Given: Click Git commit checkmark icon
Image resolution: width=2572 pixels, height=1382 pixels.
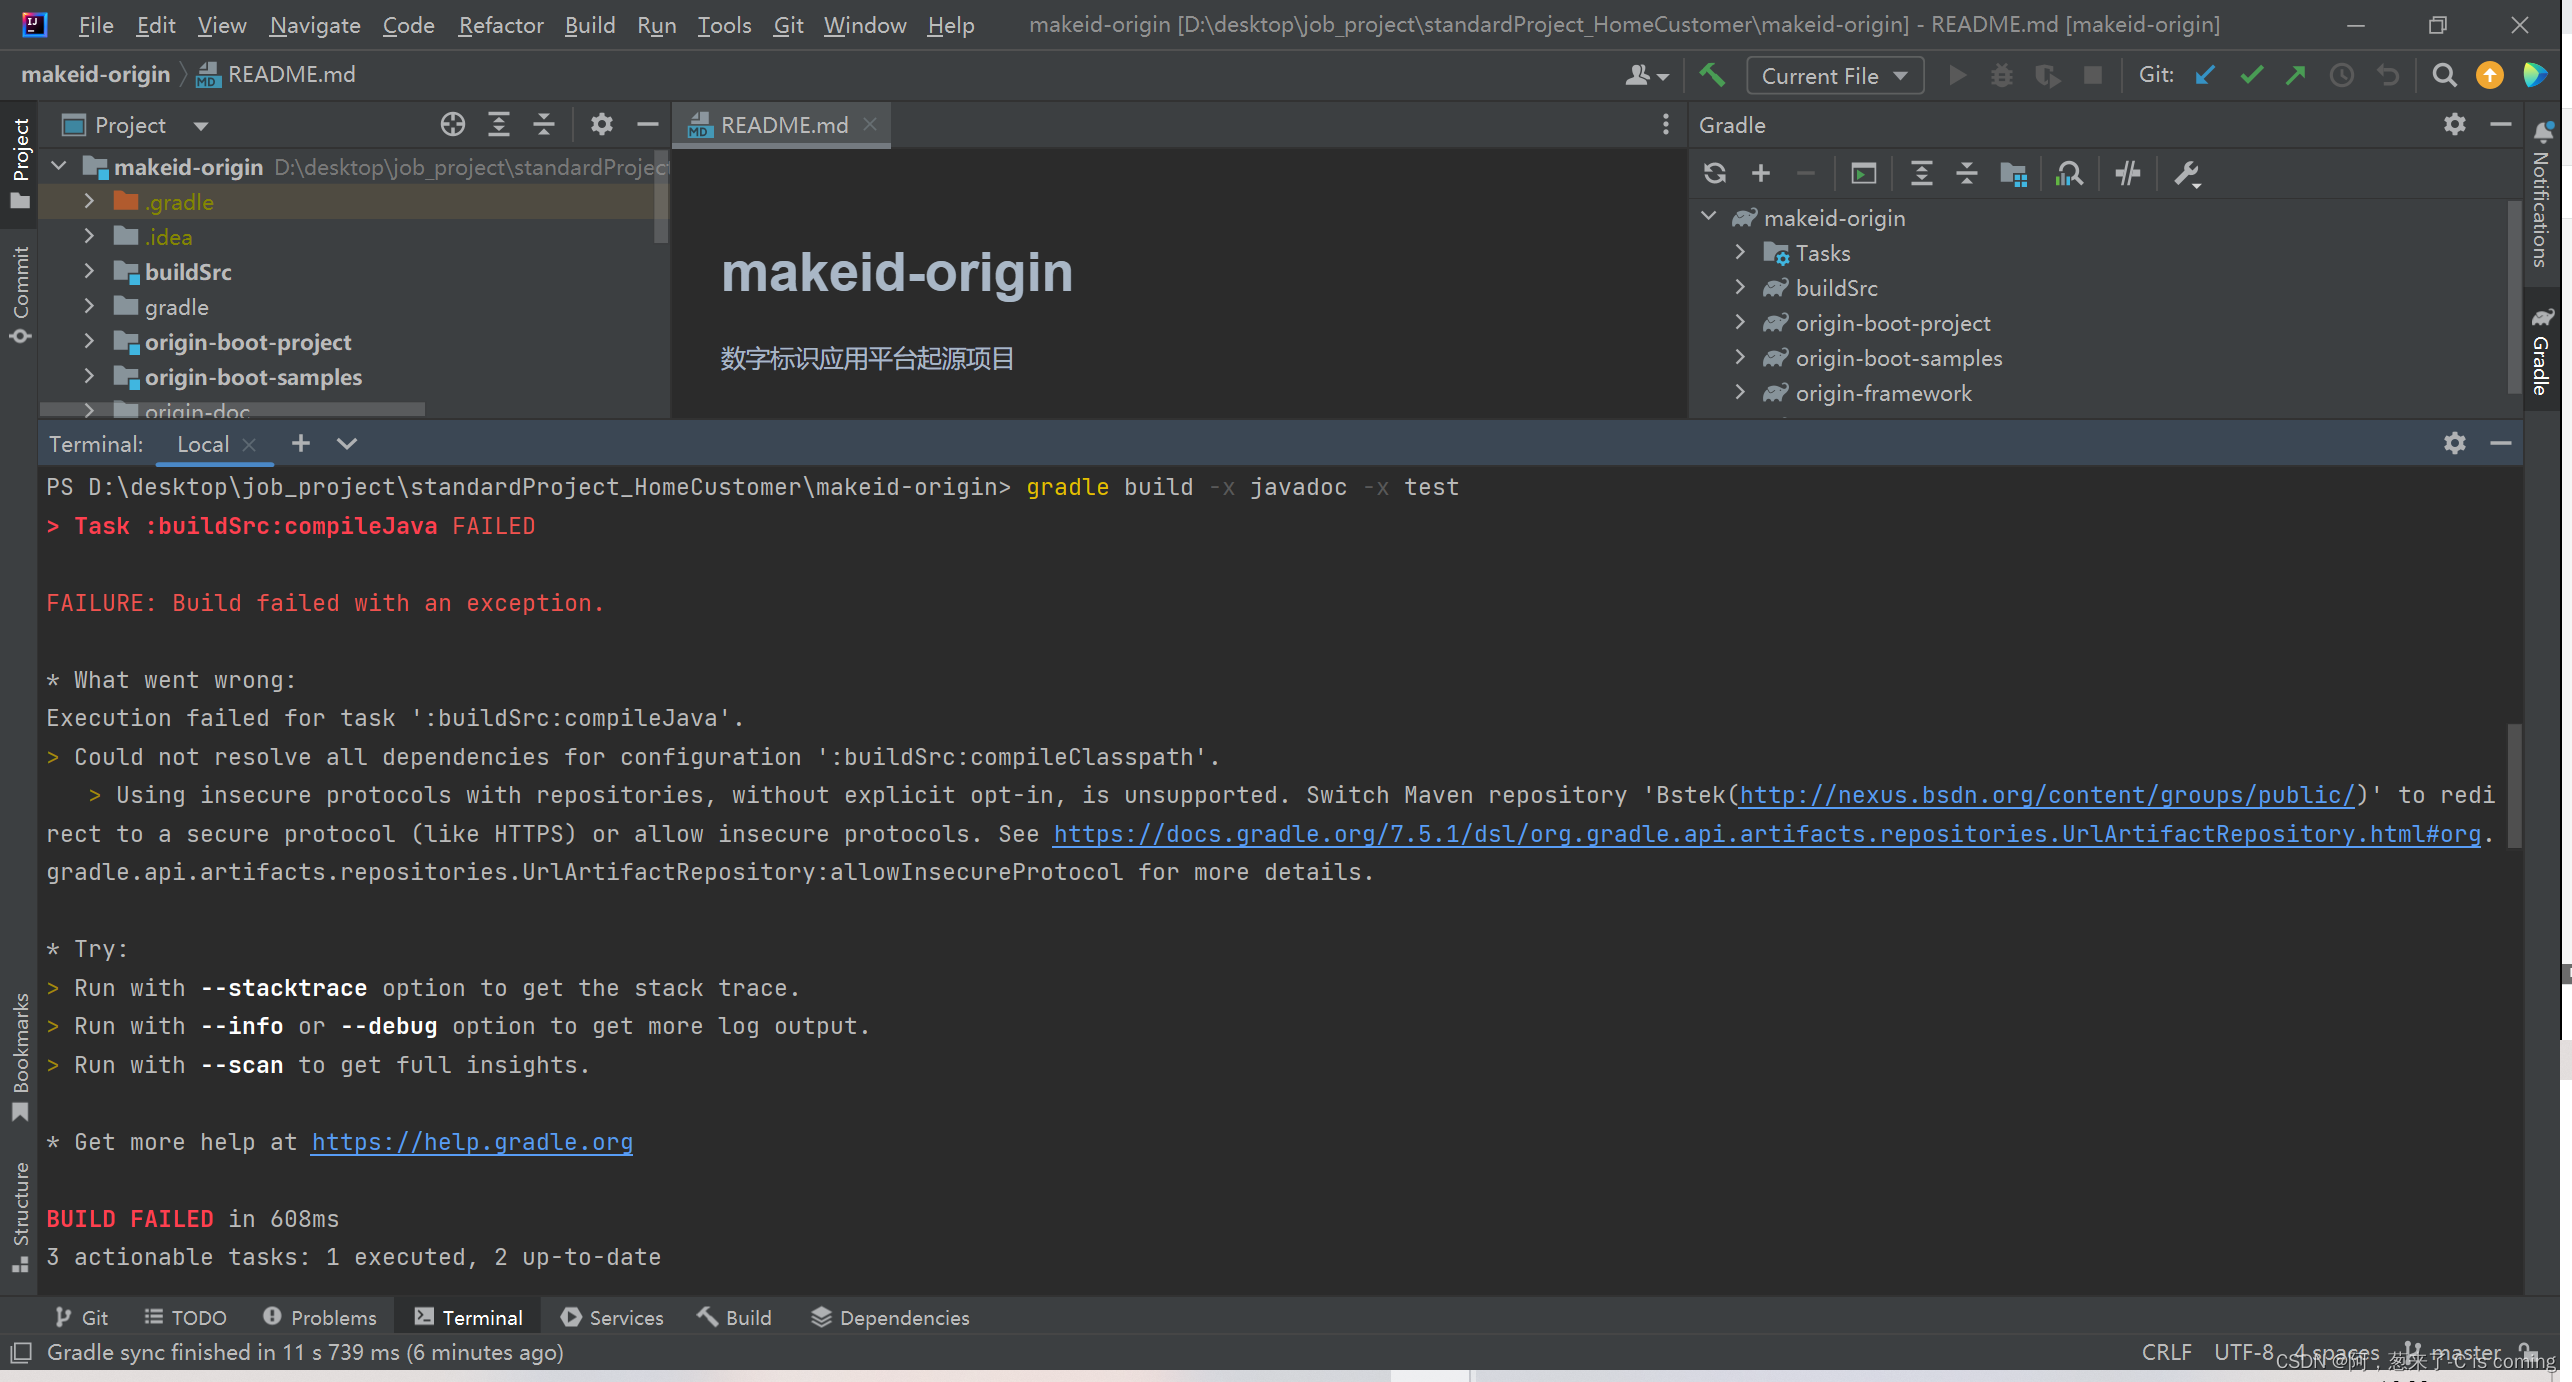Looking at the screenshot, I should (2251, 75).
